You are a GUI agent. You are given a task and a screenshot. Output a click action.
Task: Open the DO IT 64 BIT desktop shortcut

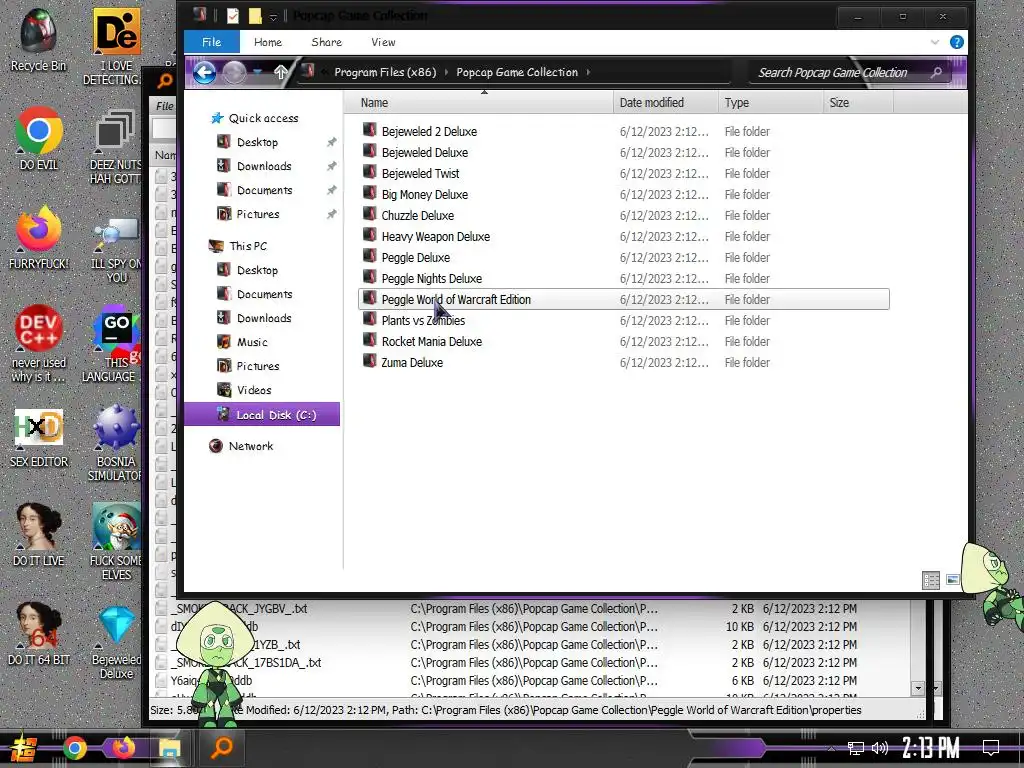tap(39, 634)
